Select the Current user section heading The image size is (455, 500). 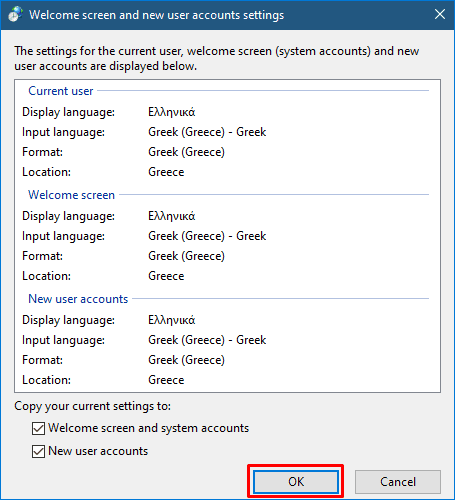(x=61, y=91)
